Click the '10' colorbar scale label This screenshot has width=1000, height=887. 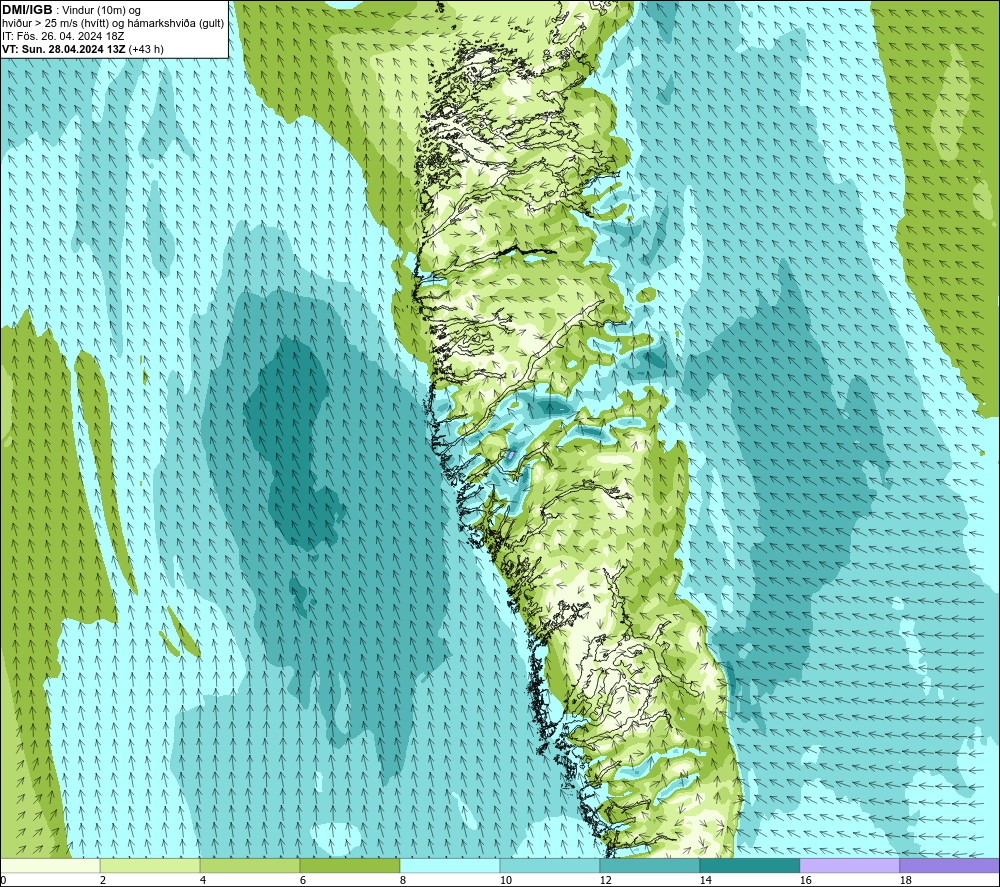point(505,880)
